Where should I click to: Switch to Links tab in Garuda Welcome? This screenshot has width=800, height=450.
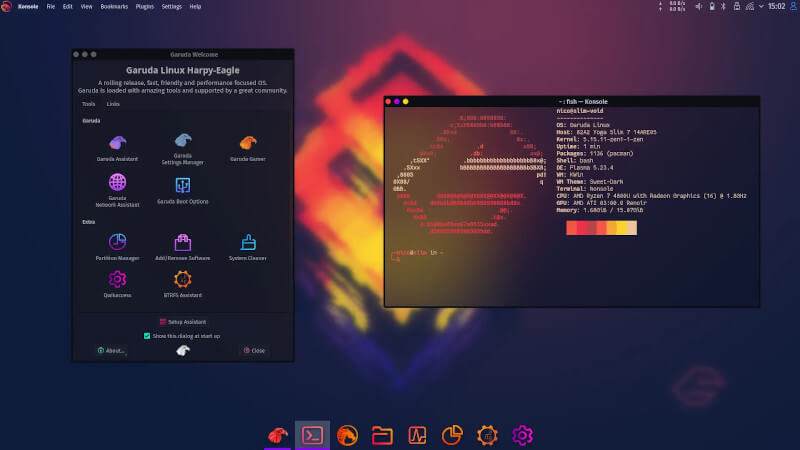[x=113, y=104]
